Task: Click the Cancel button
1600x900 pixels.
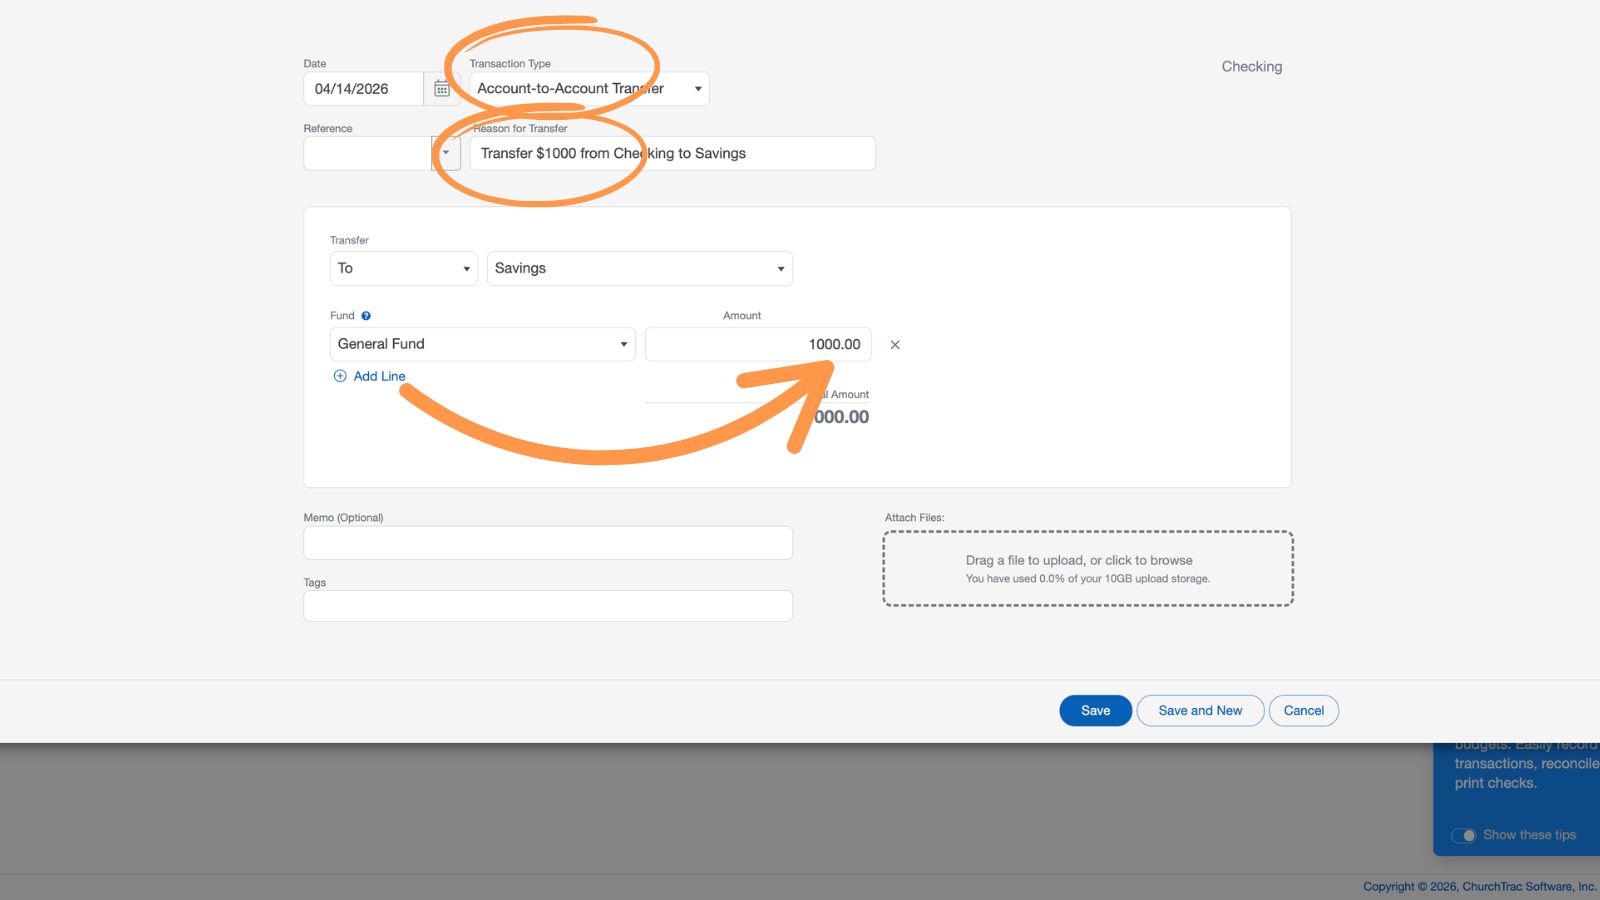Action: point(1303,710)
